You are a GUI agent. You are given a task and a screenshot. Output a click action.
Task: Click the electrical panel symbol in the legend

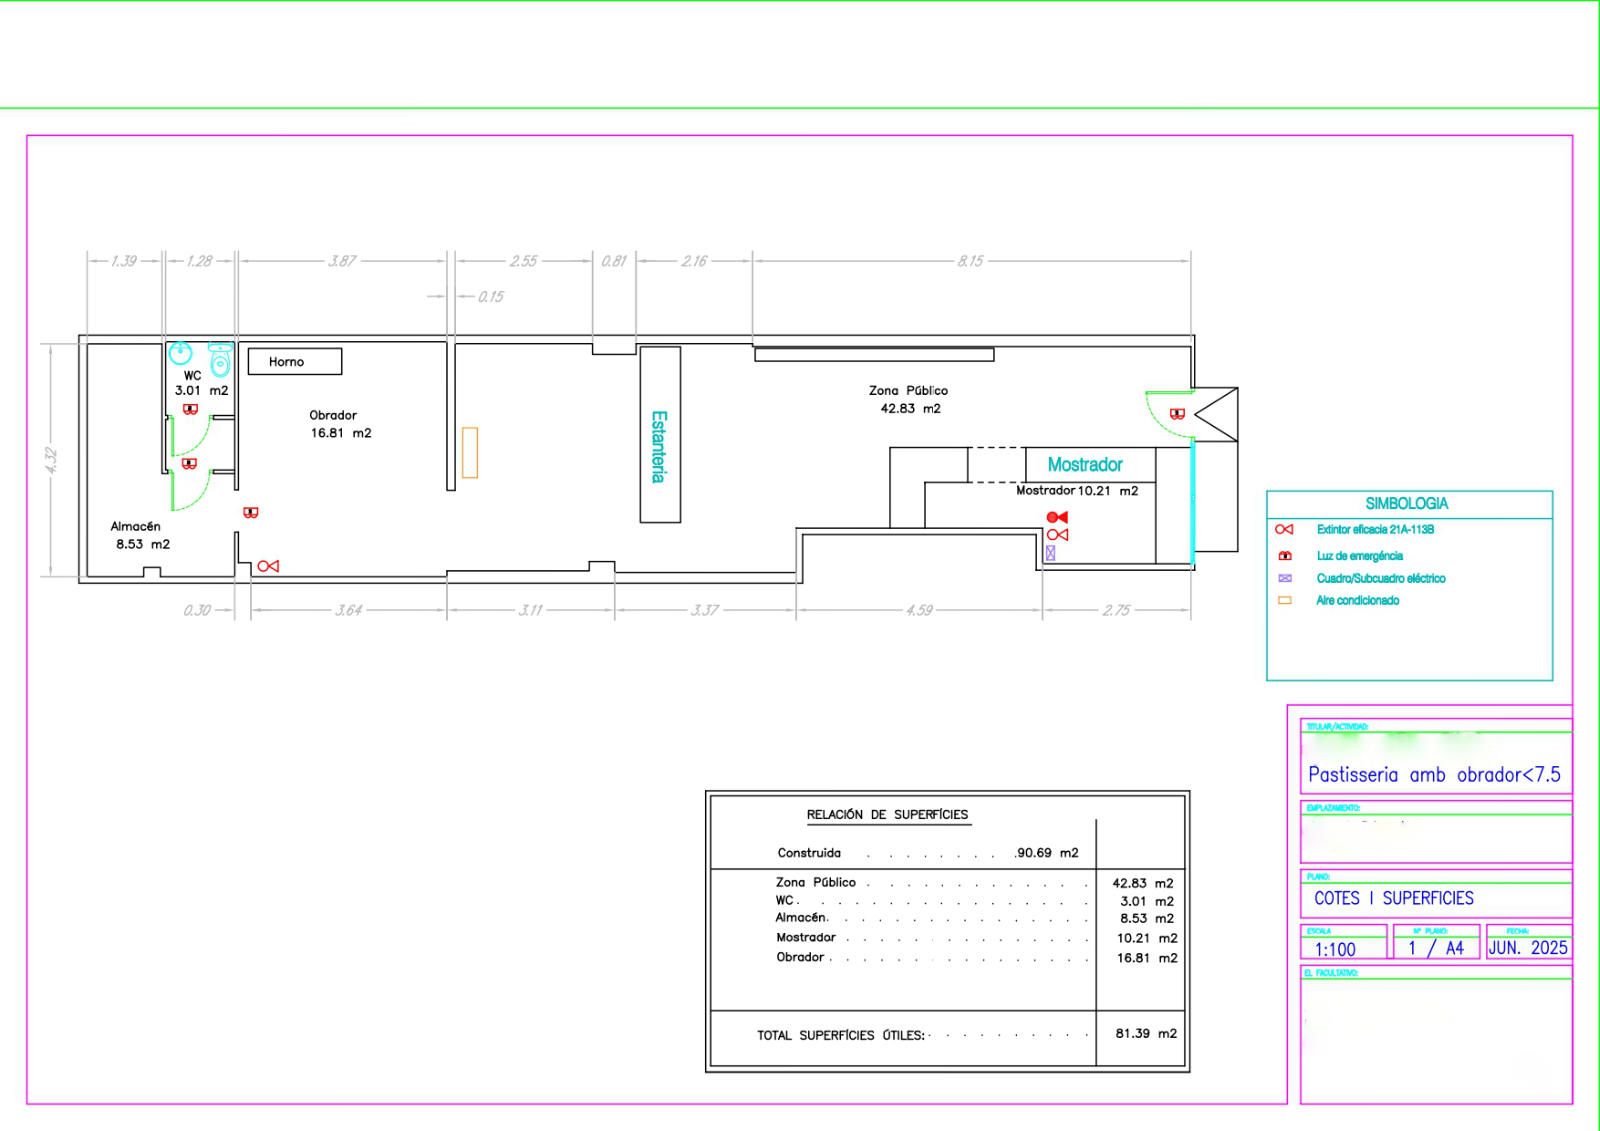click(1285, 578)
